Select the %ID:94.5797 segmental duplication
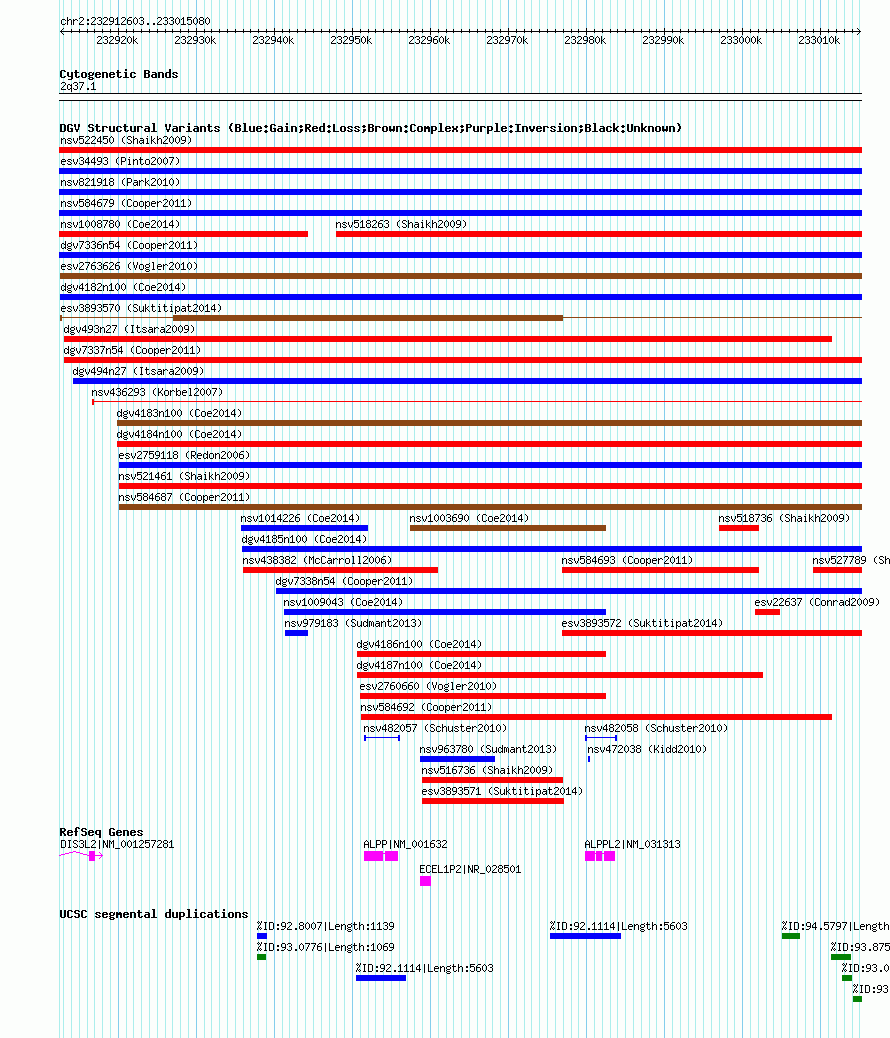The height and width of the screenshot is (1038, 890). 791,936
